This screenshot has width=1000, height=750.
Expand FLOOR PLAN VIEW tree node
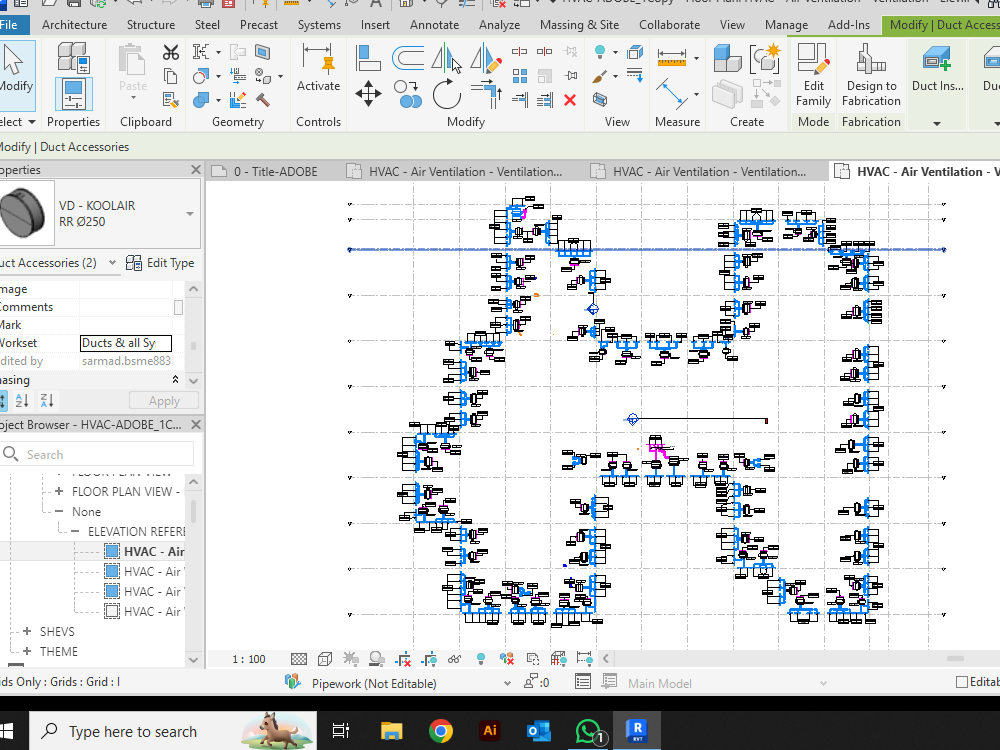point(59,491)
